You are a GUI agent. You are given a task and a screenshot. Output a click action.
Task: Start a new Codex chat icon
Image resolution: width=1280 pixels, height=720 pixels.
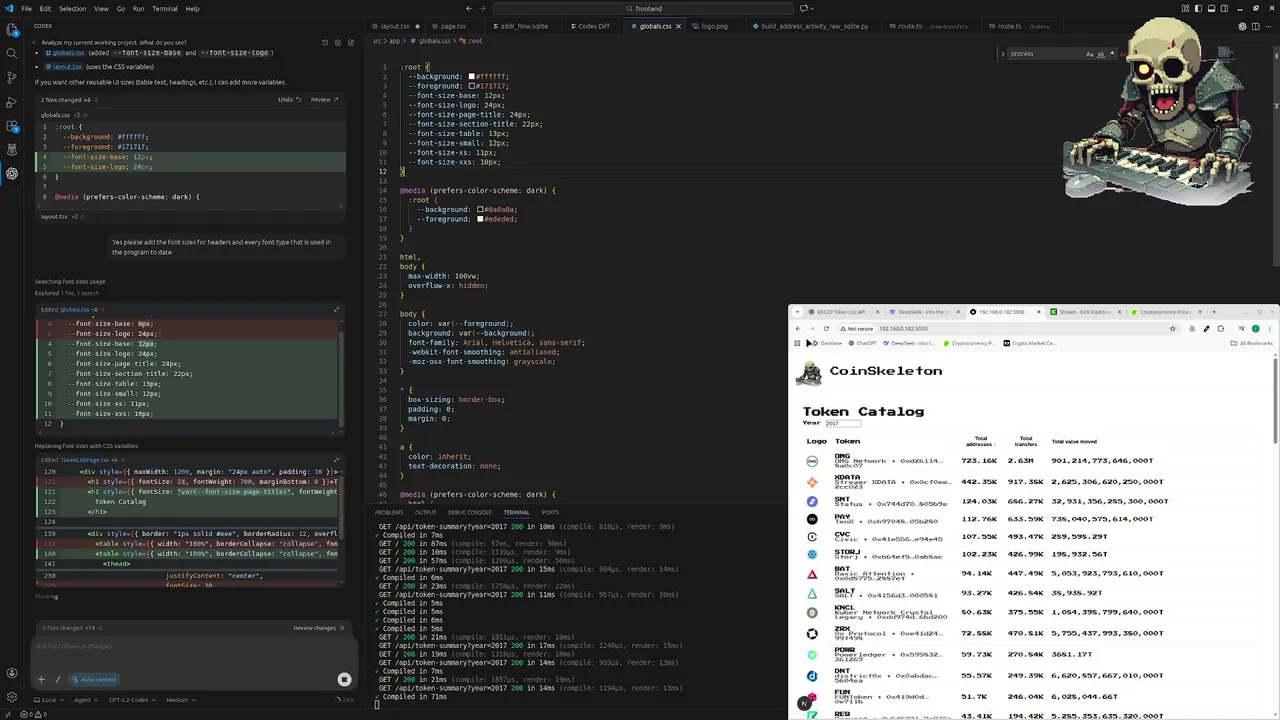pyautogui.click(x=350, y=43)
